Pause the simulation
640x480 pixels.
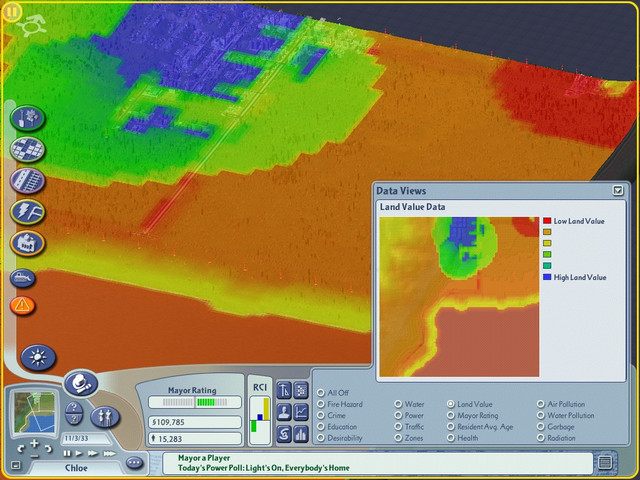click(x=67, y=453)
